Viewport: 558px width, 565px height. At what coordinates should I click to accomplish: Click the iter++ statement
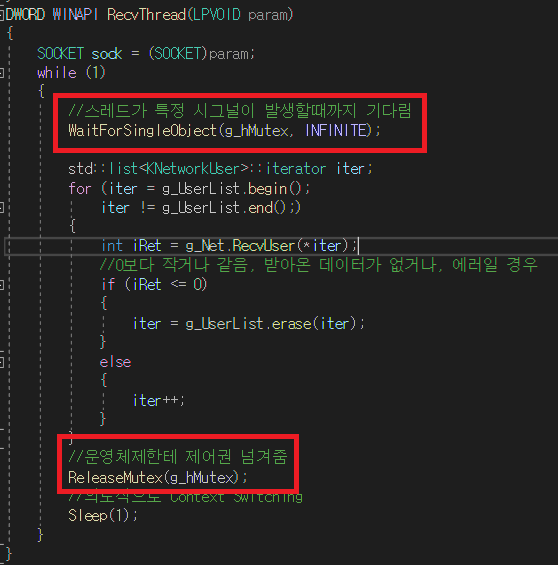pyautogui.click(x=159, y=401)
